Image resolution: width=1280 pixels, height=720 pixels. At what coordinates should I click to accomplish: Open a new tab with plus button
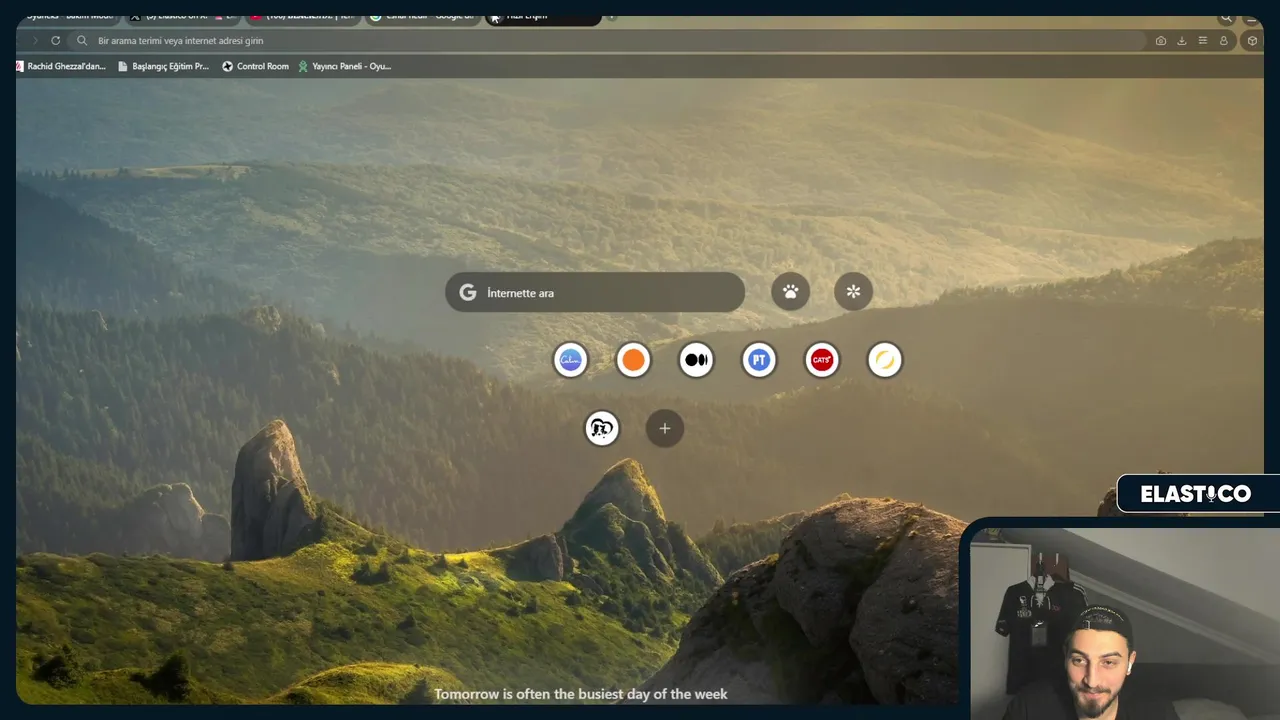612,17
